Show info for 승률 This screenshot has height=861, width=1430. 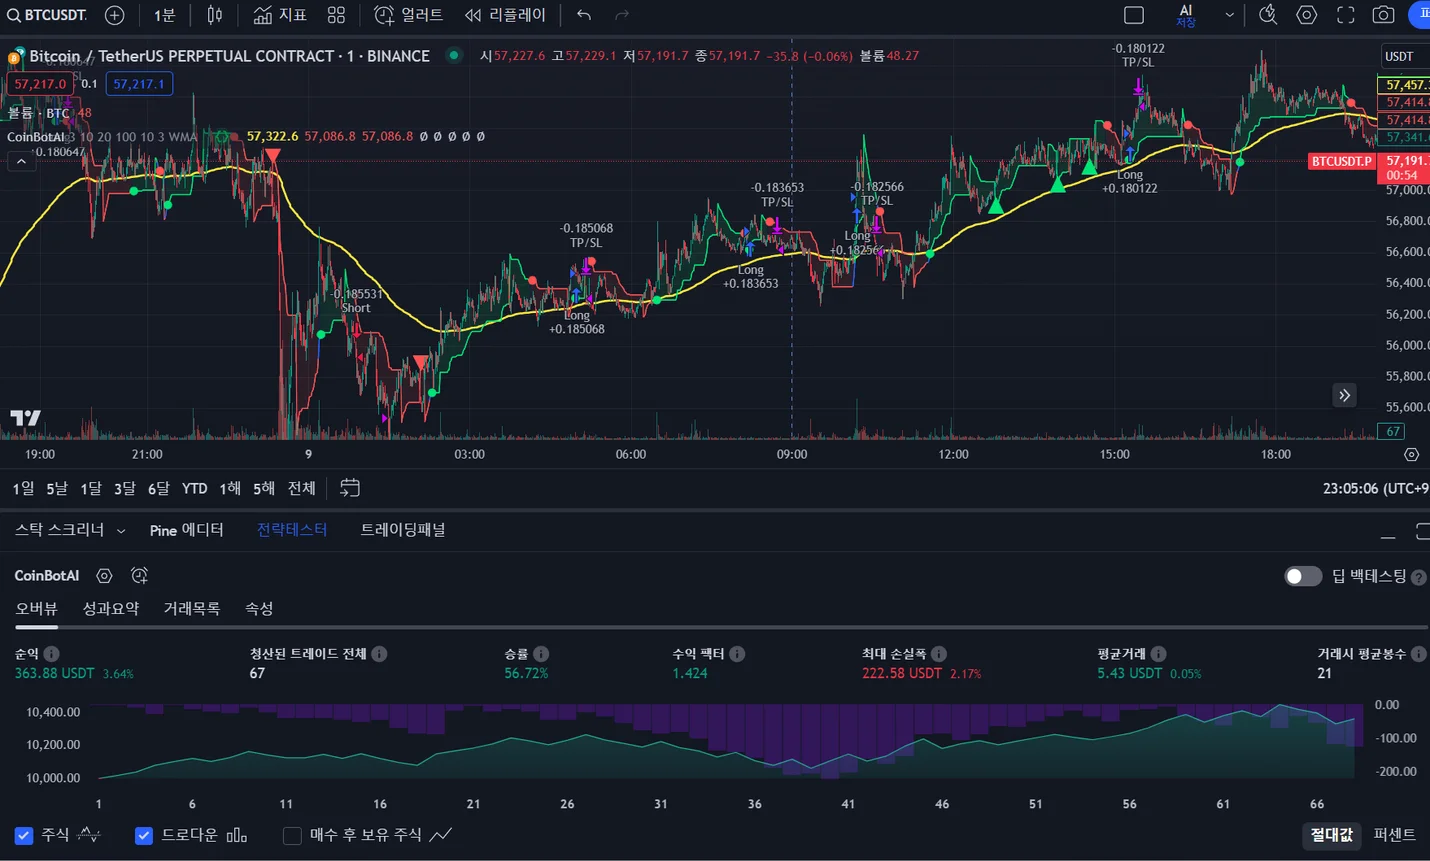[x=541, y=654]
